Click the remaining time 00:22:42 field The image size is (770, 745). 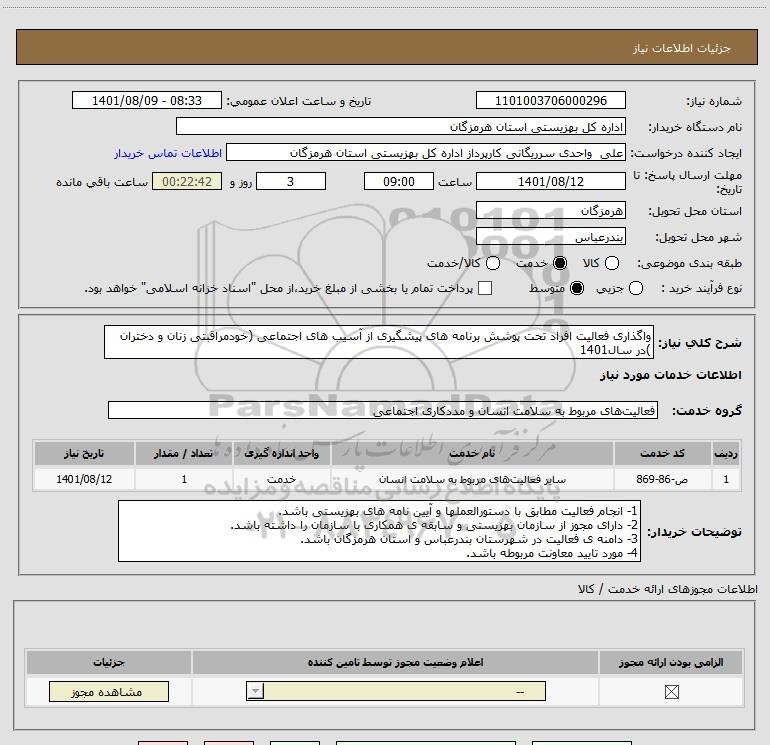pyautogui.click(x=187, y=181)
